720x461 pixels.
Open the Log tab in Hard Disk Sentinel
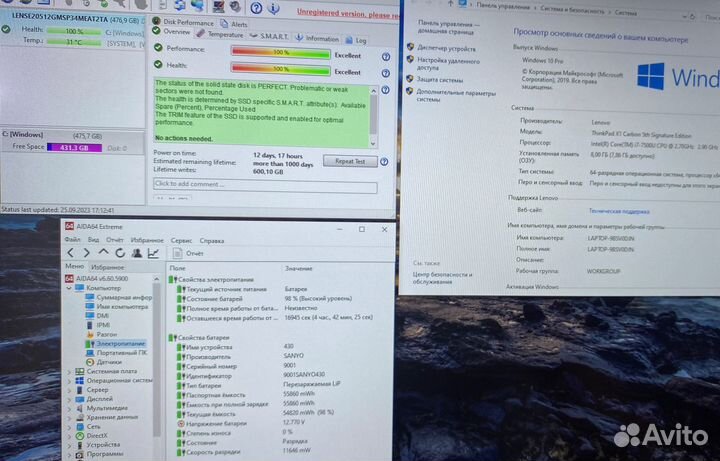click(356, 40)
